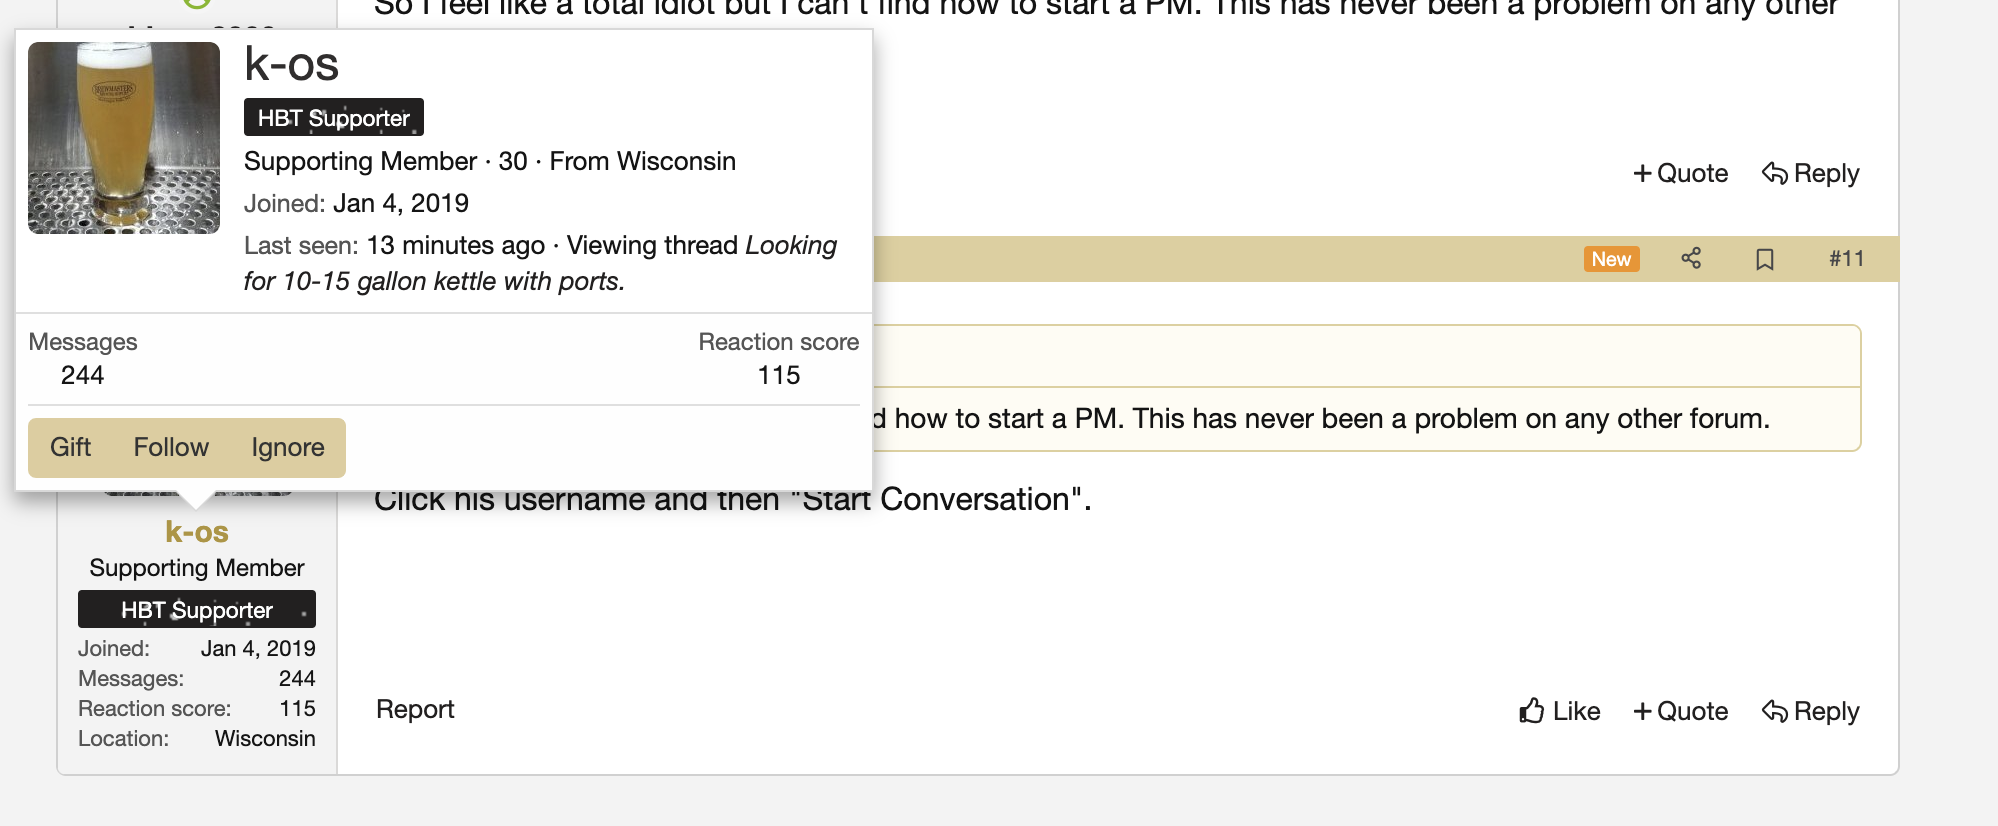Open post number #11 permalink

coord(1846,259)
